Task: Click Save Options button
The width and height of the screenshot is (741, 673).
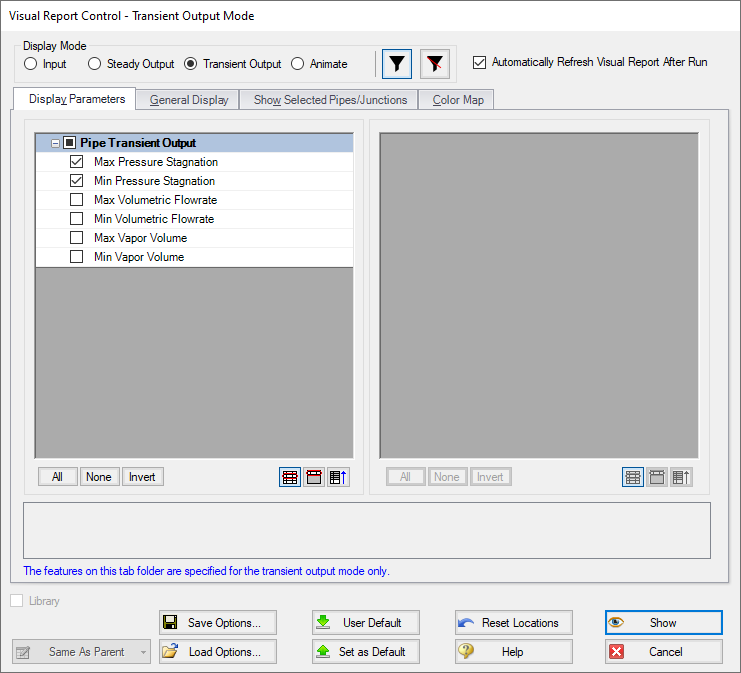Action: [x=218, y=622]
